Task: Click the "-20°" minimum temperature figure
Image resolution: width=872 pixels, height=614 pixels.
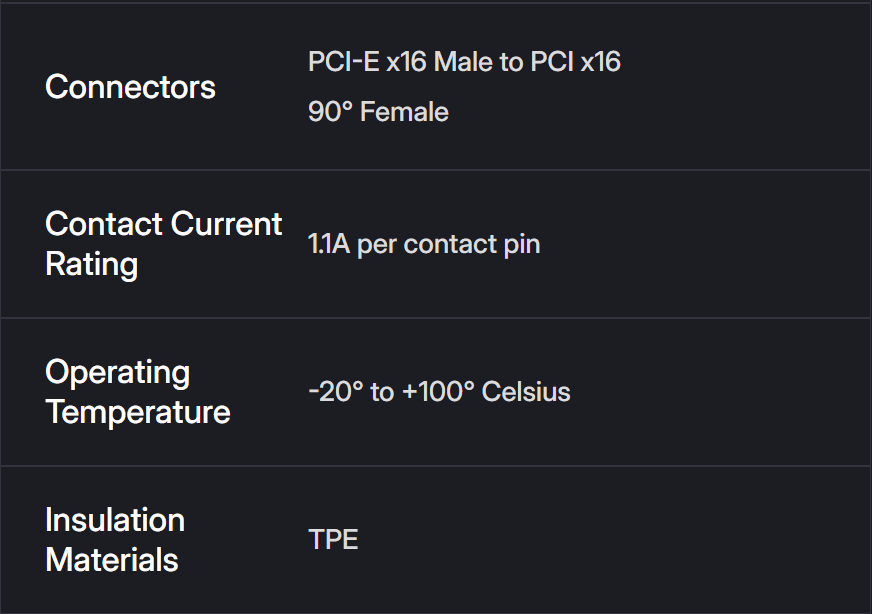Action: click(x=335, y=392)
